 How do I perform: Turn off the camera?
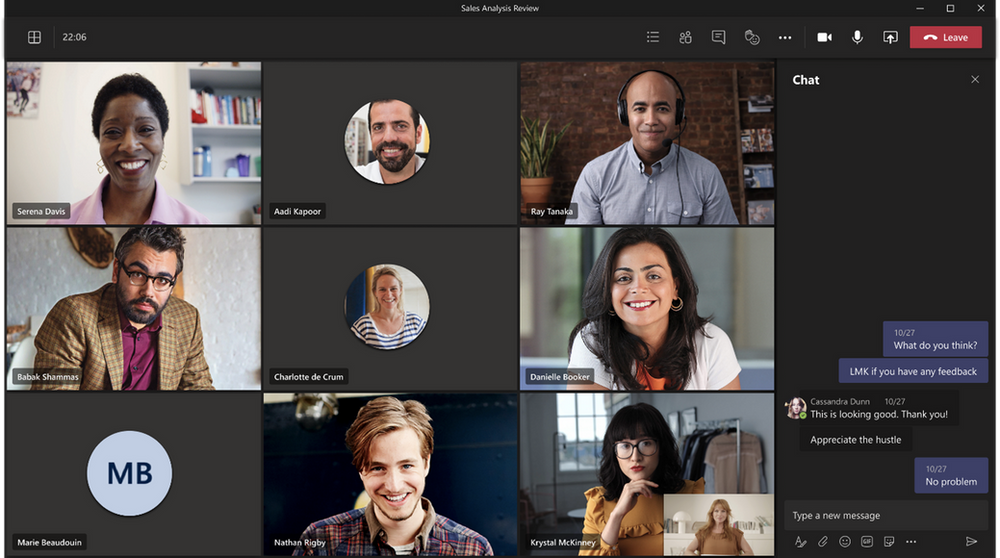pos(825,37)
